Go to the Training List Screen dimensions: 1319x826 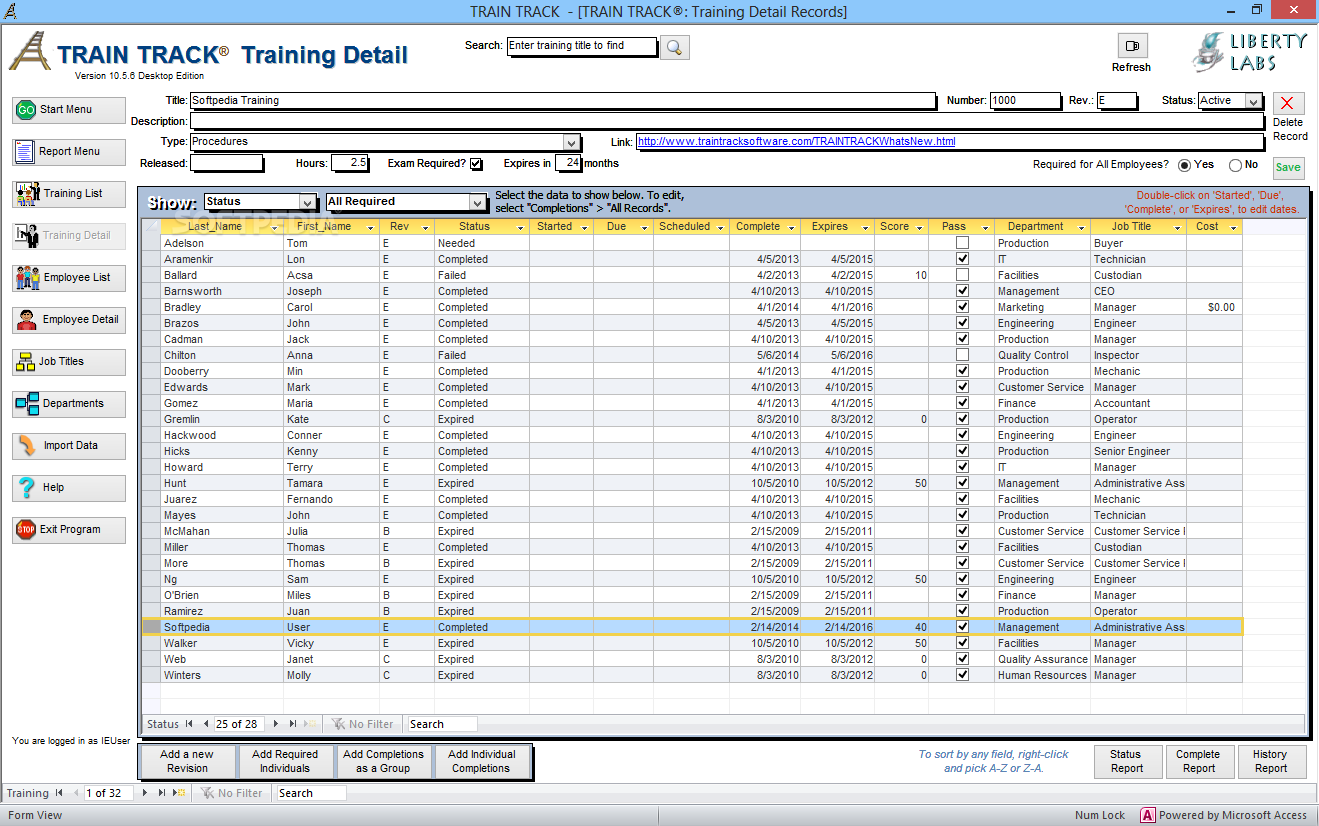[x=69, y=194]
